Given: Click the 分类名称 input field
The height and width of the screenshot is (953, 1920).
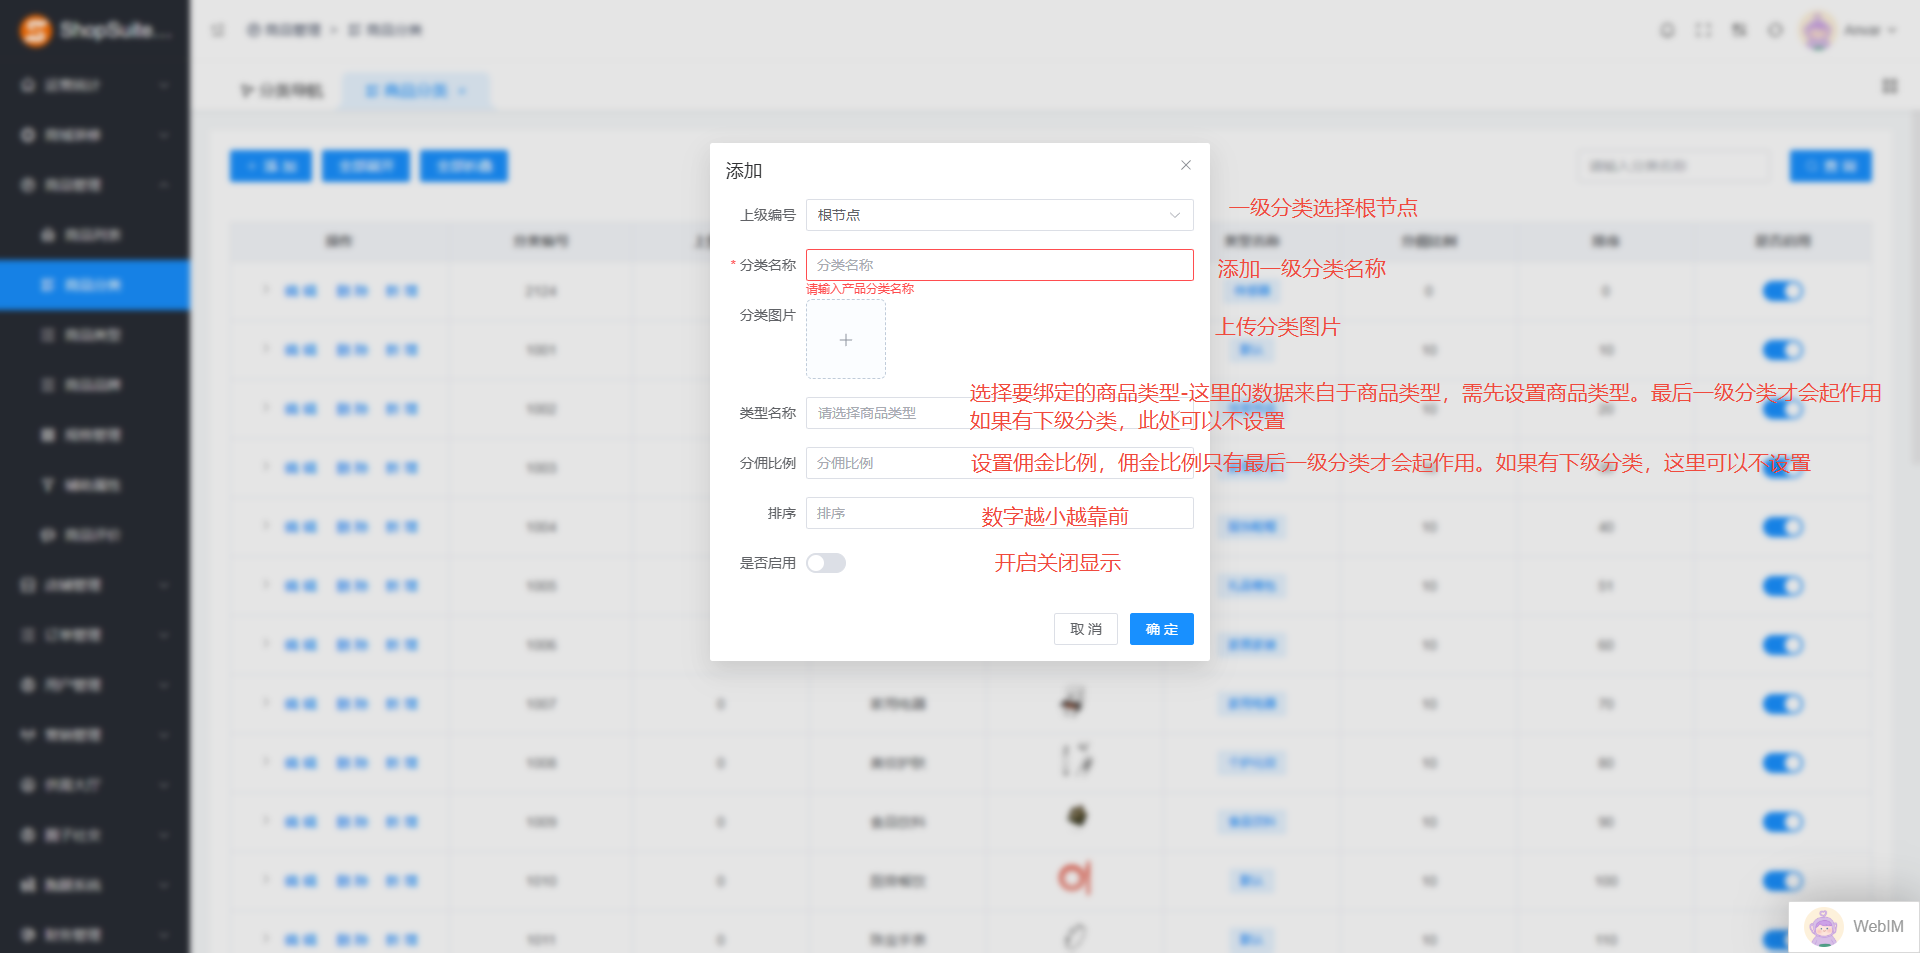Looking at the screenshot, I should (999, 265).
